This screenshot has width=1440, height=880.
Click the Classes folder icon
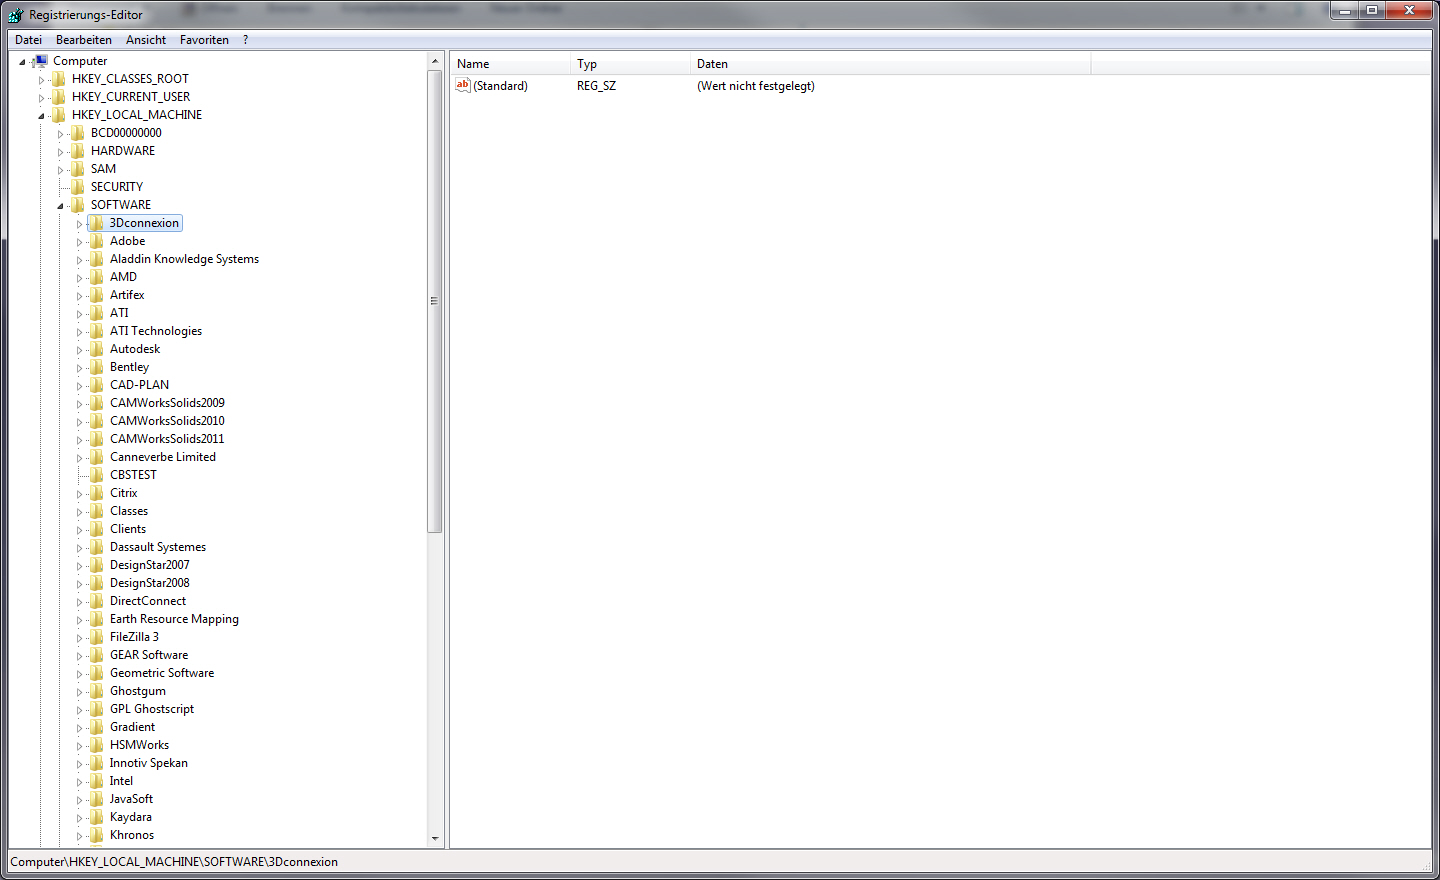[97, 511]
